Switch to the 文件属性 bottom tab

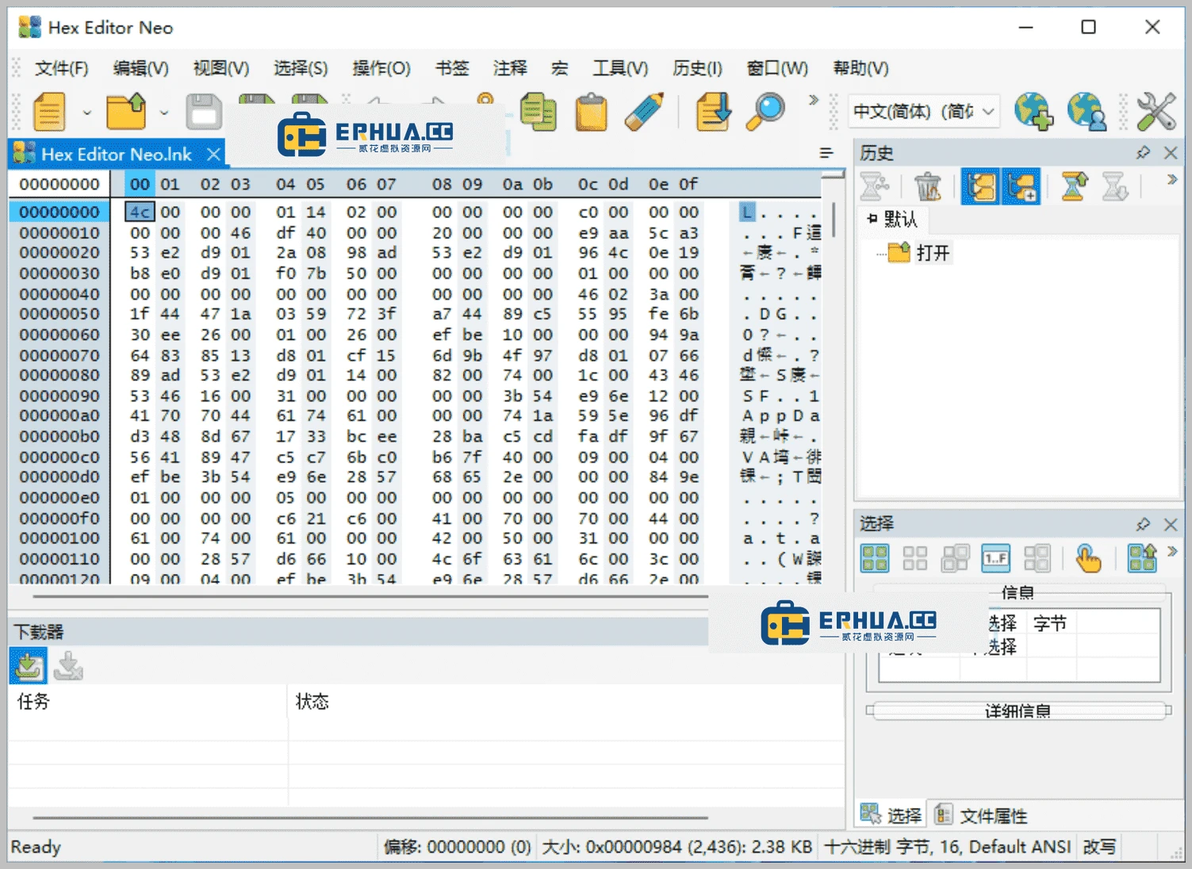coord(982,816)
